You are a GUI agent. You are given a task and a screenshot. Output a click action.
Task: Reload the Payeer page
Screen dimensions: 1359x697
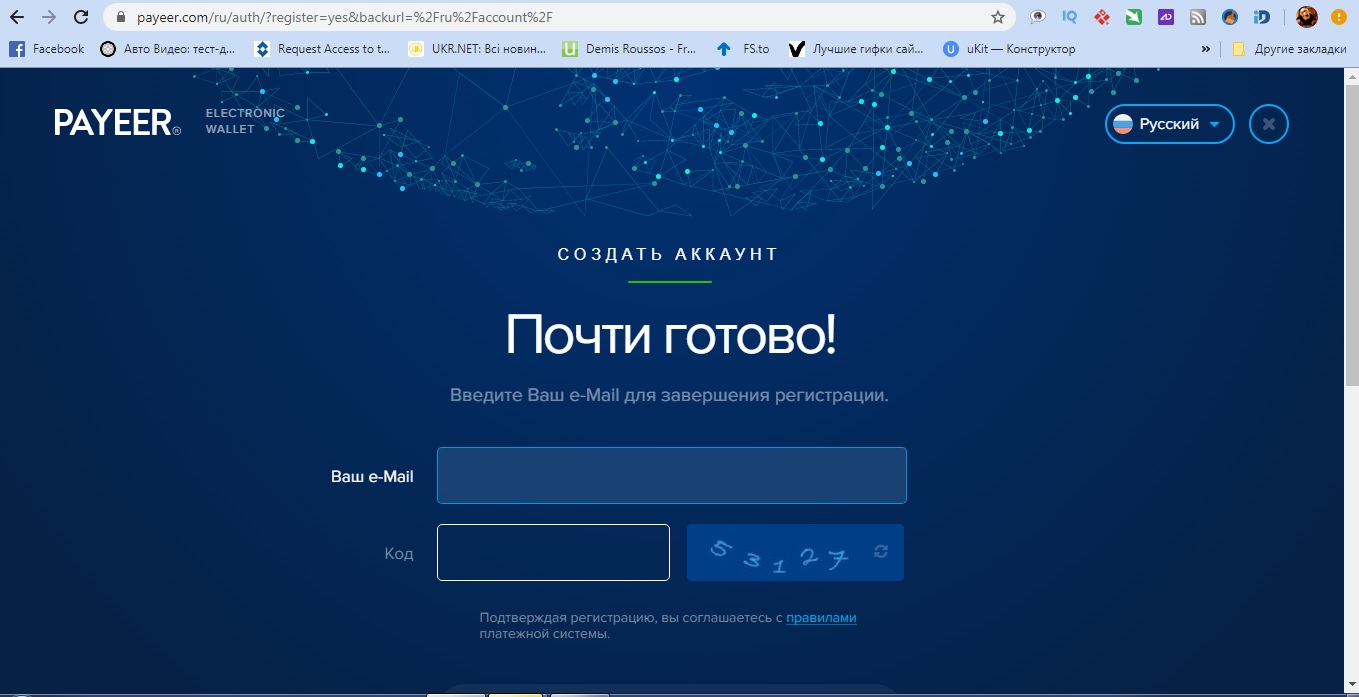pyautogui.click(x=81, y=17)
